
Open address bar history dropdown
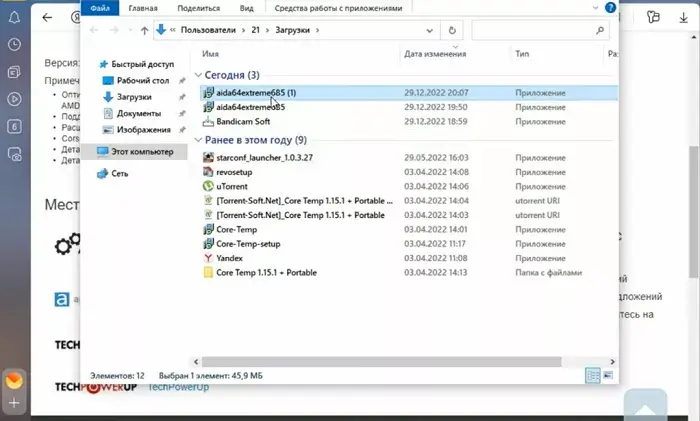click(x=432, y=30)
